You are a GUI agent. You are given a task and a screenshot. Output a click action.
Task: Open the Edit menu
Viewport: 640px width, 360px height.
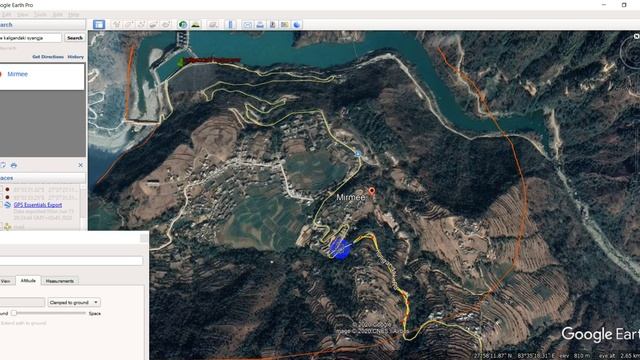pyautogui.click(x=7, y=14)
